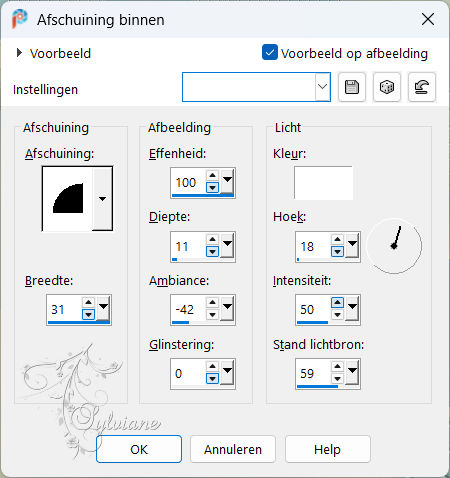Click the randomize parameters dice icon
450x478 pixels.
tap(387, 87)
